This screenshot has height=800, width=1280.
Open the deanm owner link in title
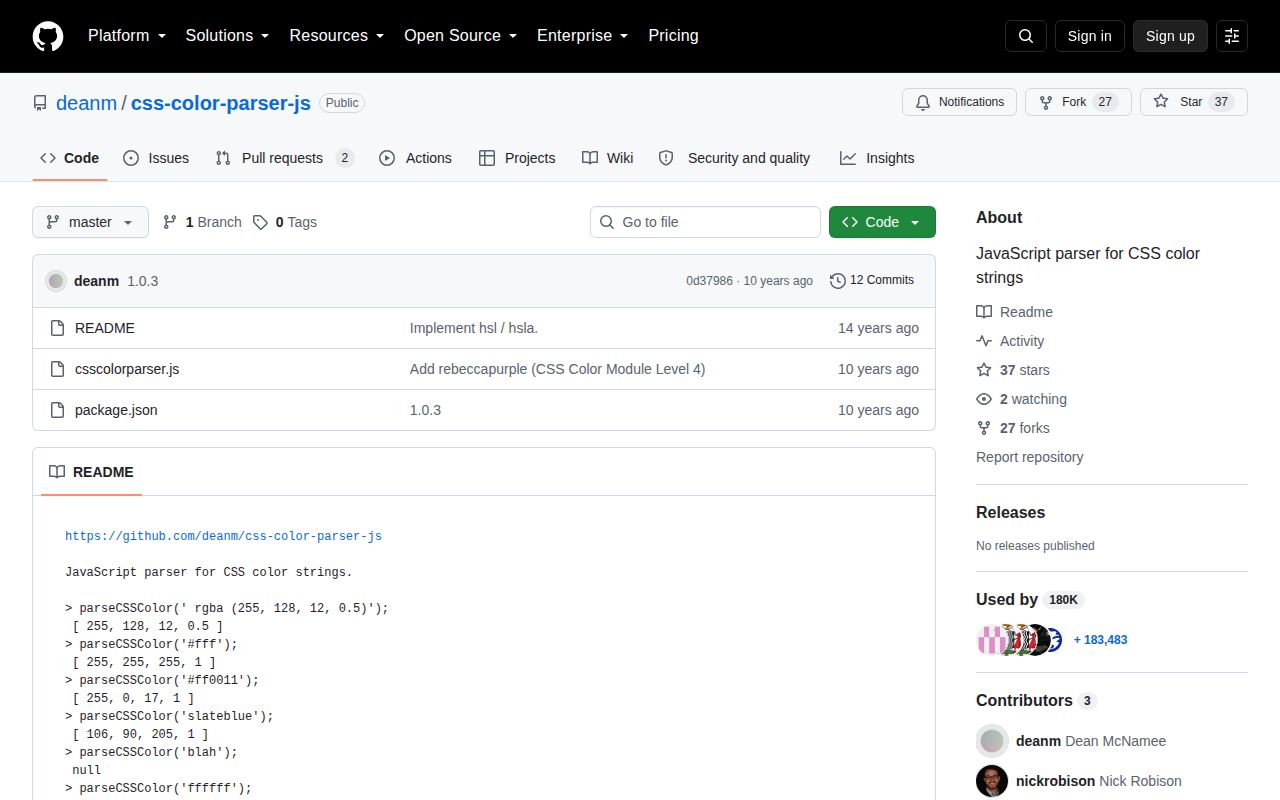click(x=87, y=103)
